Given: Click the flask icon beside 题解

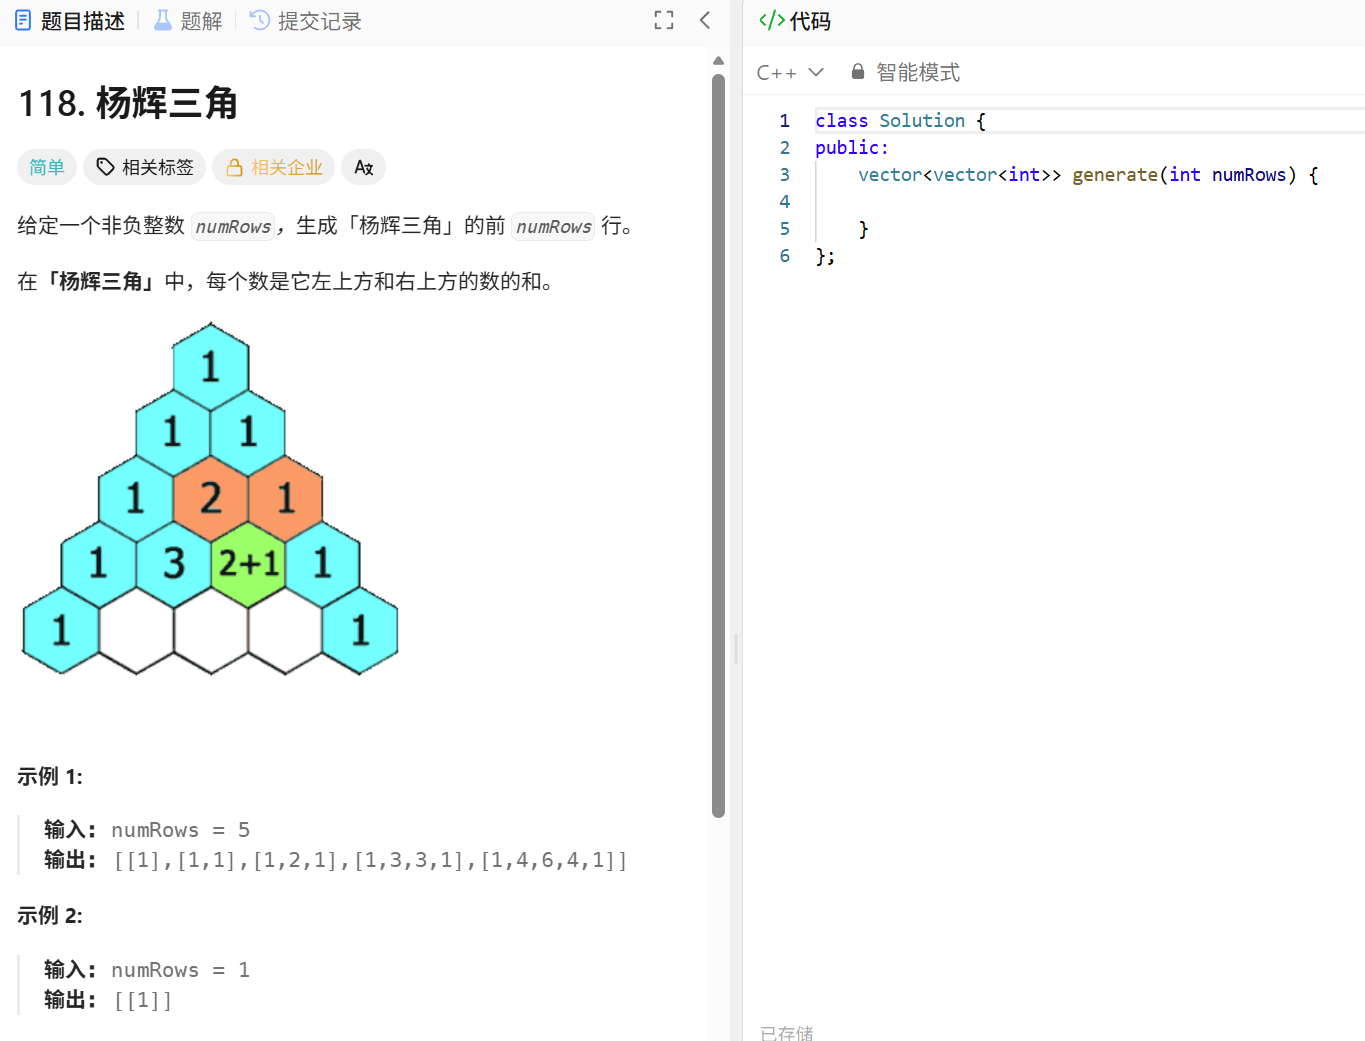Looking at the screenshot, I should pos(162,20).
